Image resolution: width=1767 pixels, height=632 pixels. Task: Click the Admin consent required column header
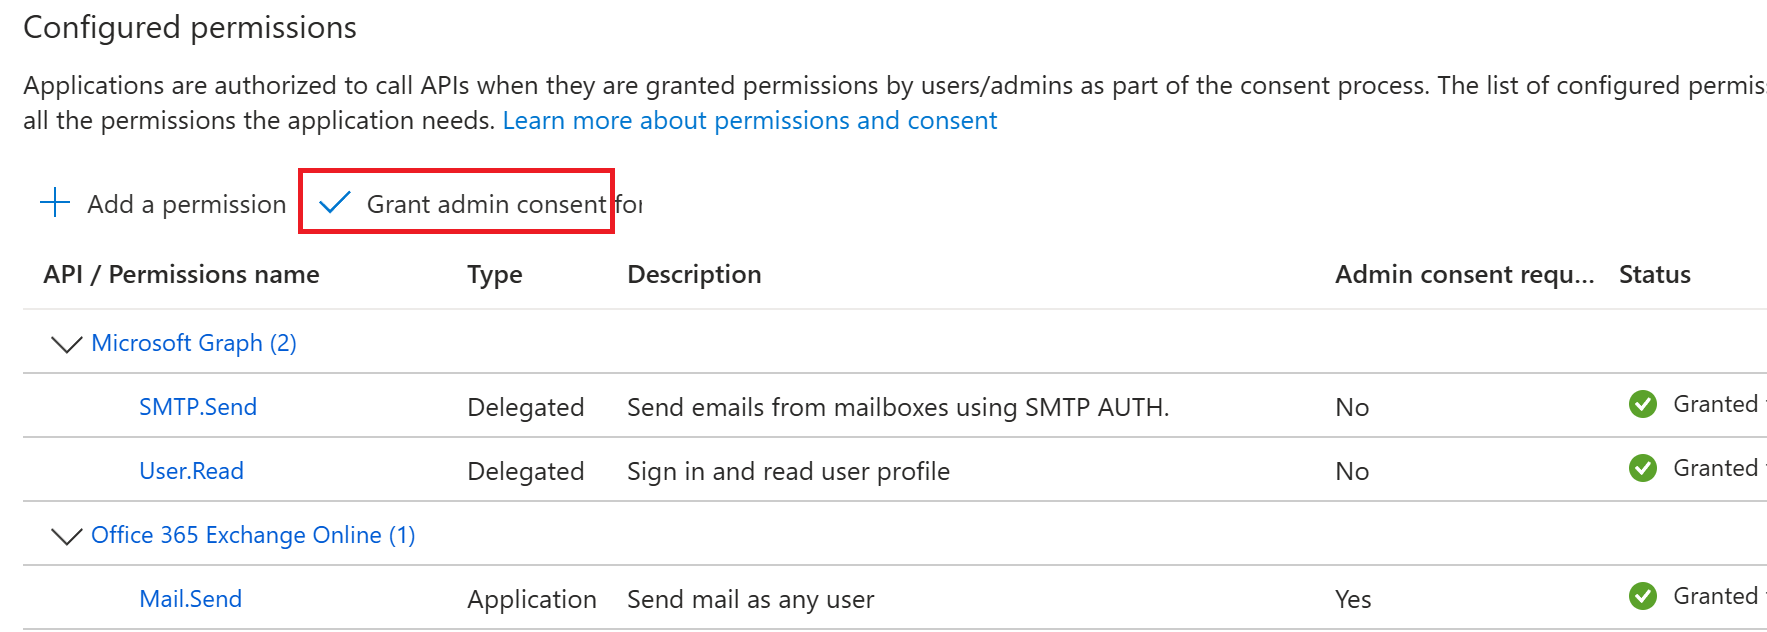1465,274
